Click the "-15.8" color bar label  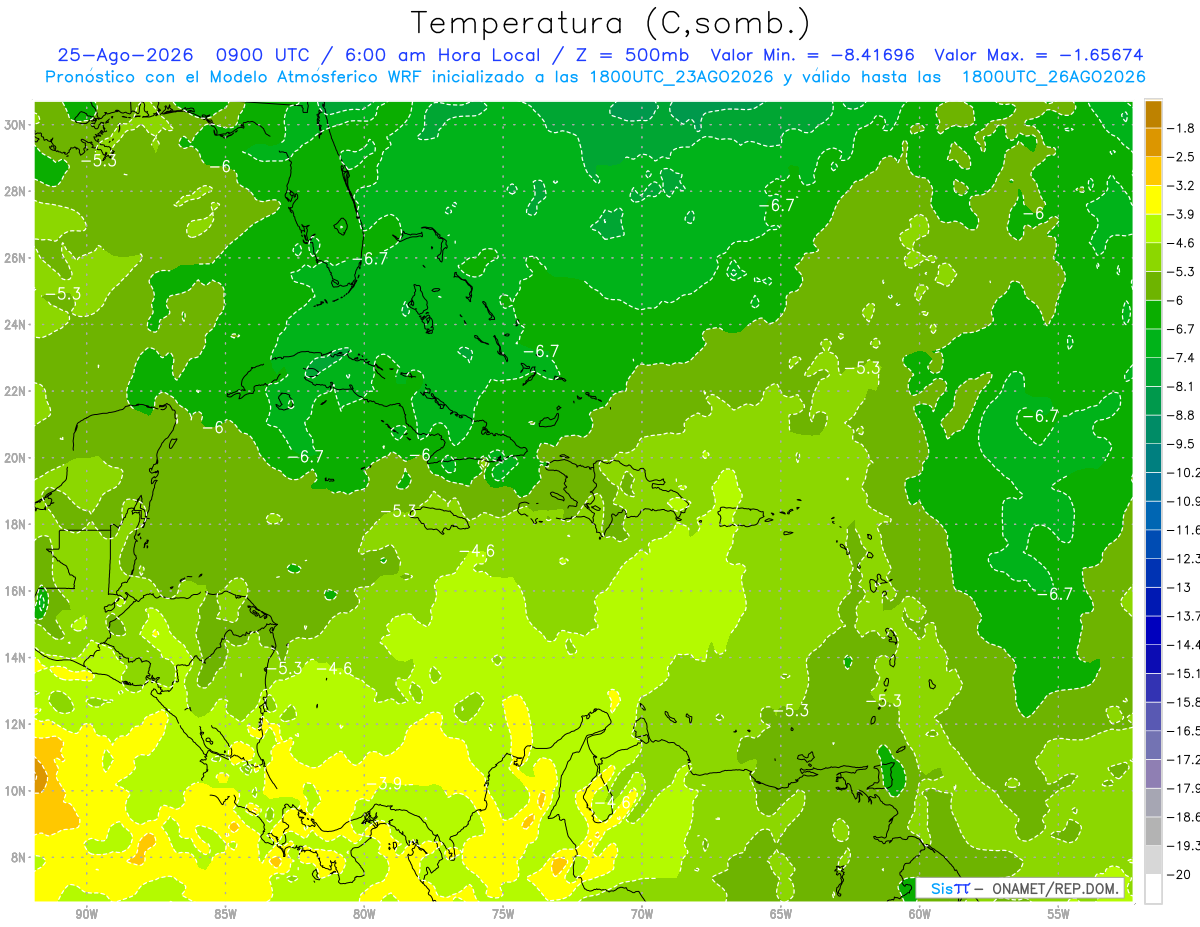tap(1185, 702)
